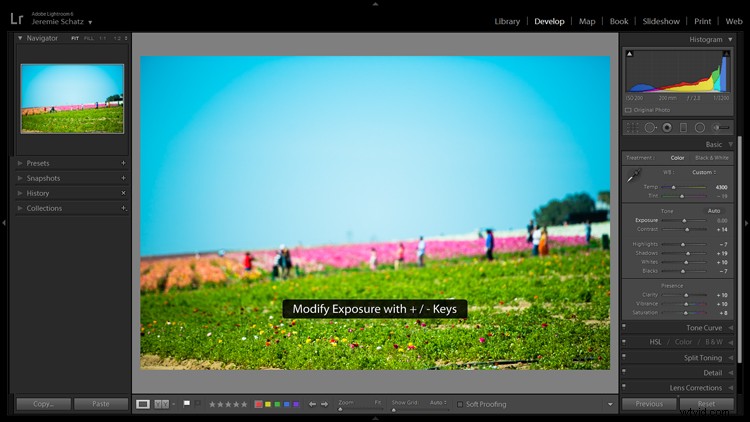Screen dimensions: 750x422
Task: Expand the Presets panel
Action: (x=20, y=163)
